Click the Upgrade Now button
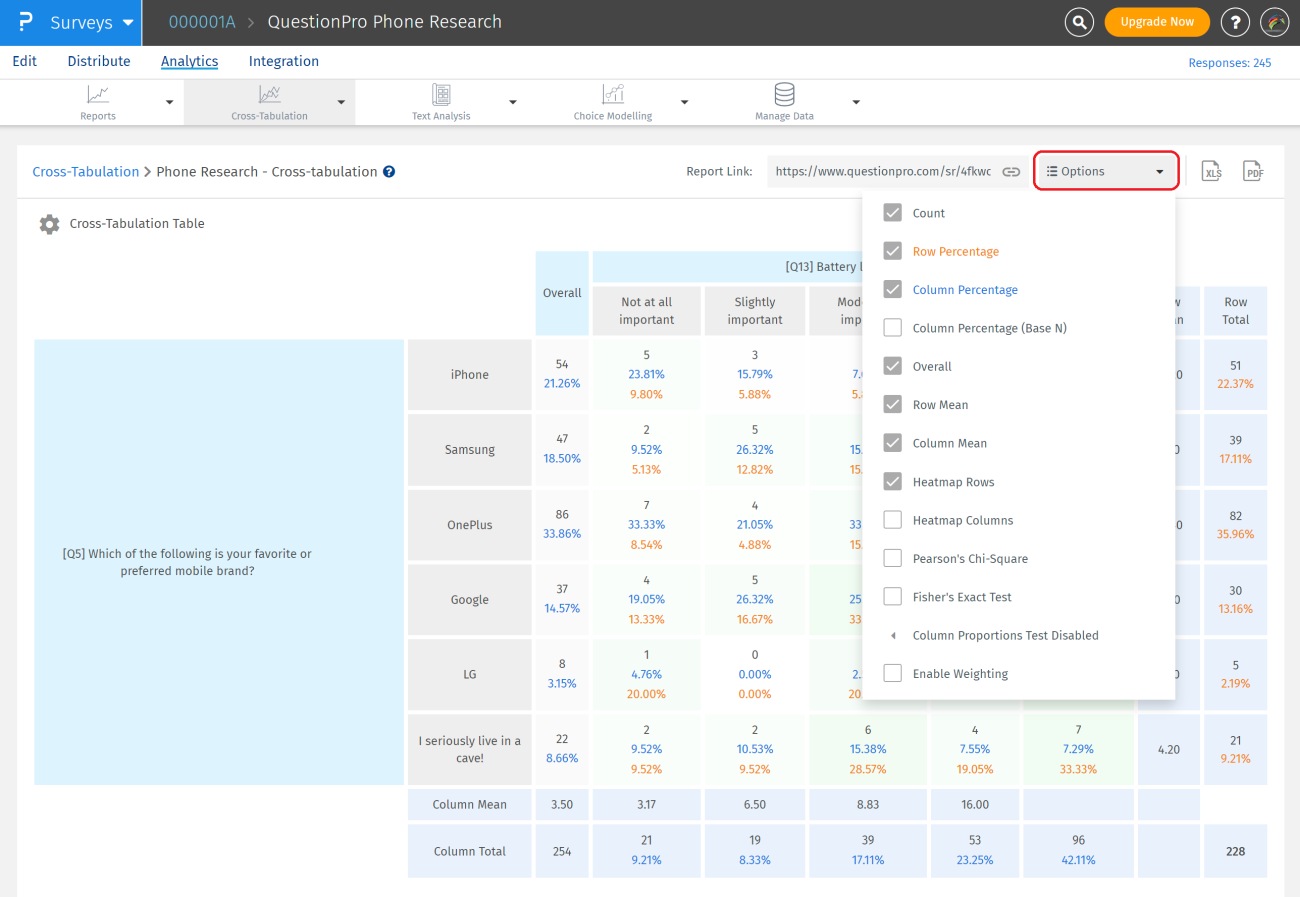1300x897 pixels. pyautogui.click(x=1157, y=22)
